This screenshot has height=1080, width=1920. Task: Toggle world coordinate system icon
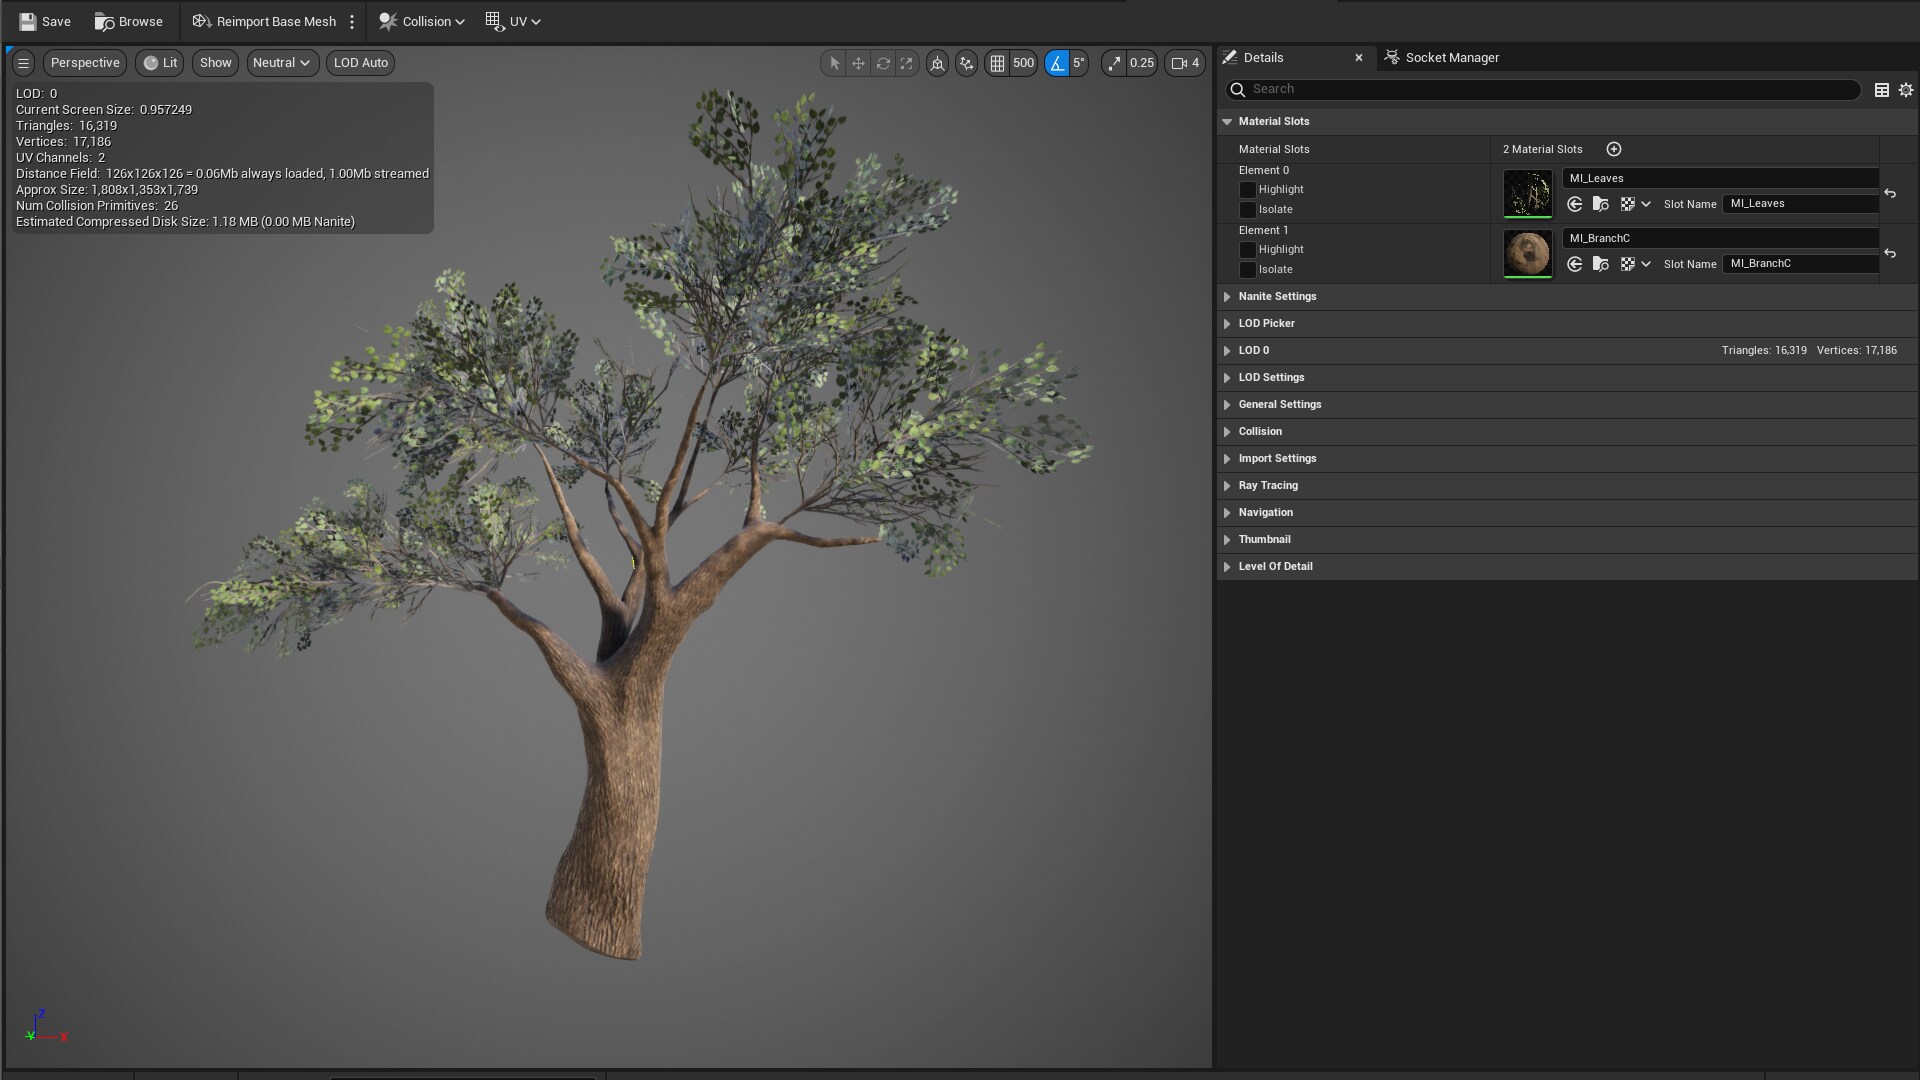(937, 63)
